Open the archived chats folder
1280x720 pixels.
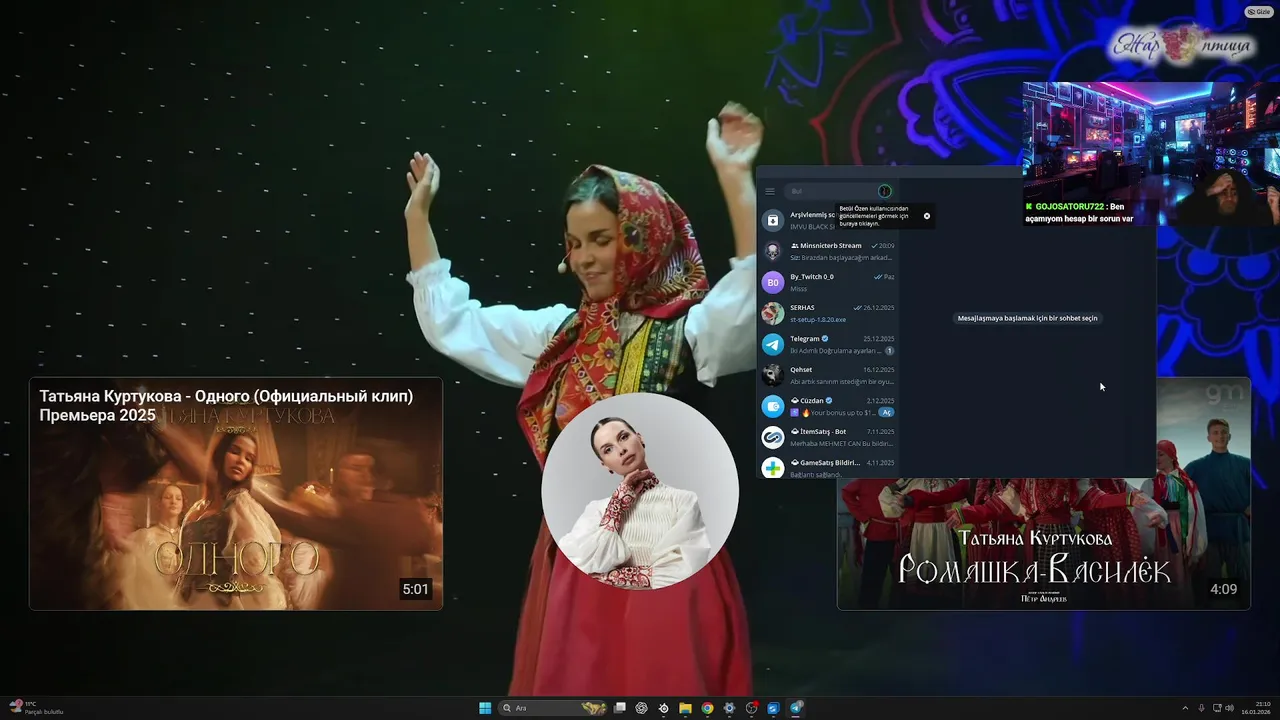click(x=828, y=220)
